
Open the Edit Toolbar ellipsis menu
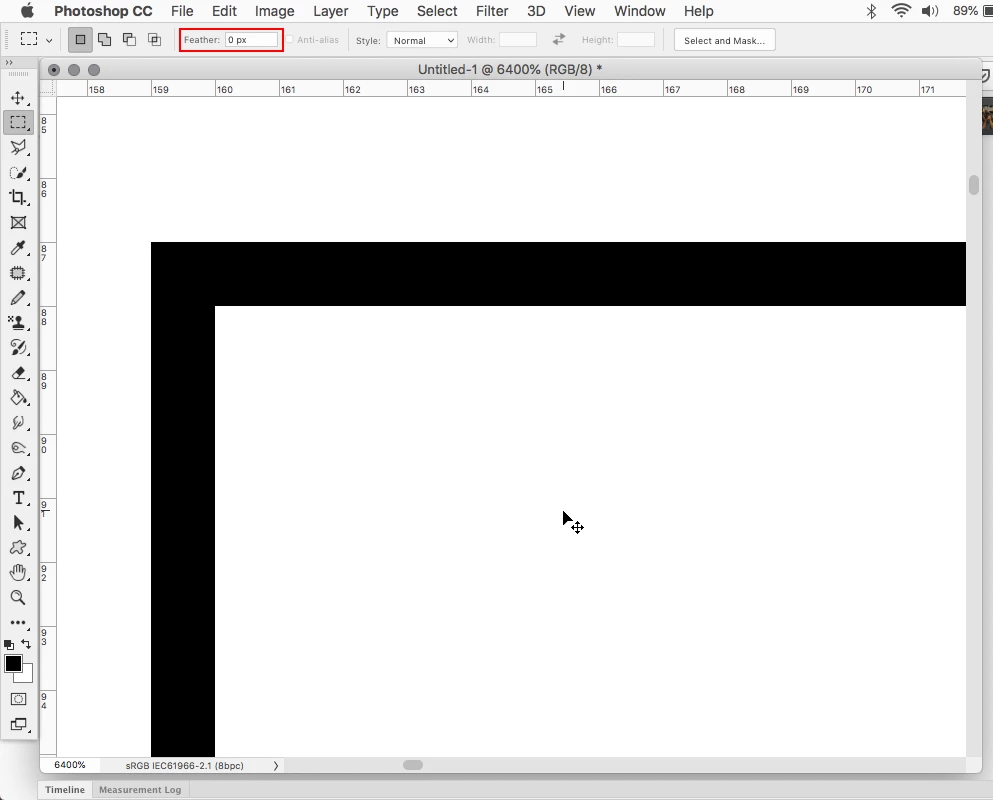pyautogui.click(x=18, y=623)
